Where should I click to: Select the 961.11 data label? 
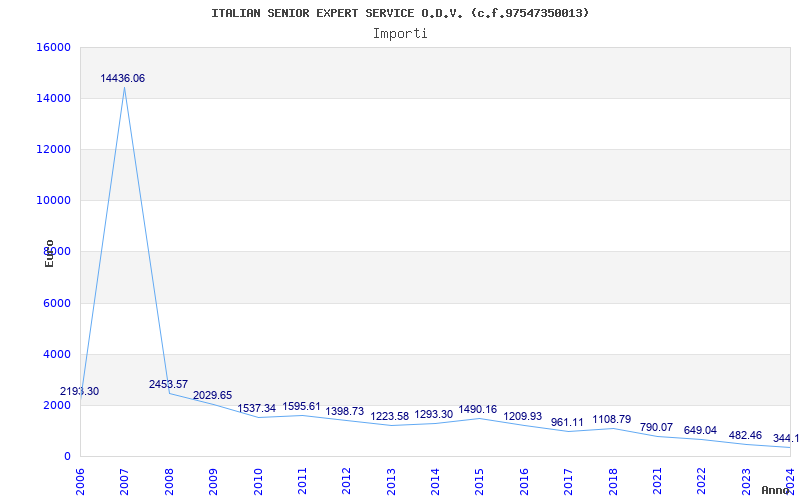[567, 422]
